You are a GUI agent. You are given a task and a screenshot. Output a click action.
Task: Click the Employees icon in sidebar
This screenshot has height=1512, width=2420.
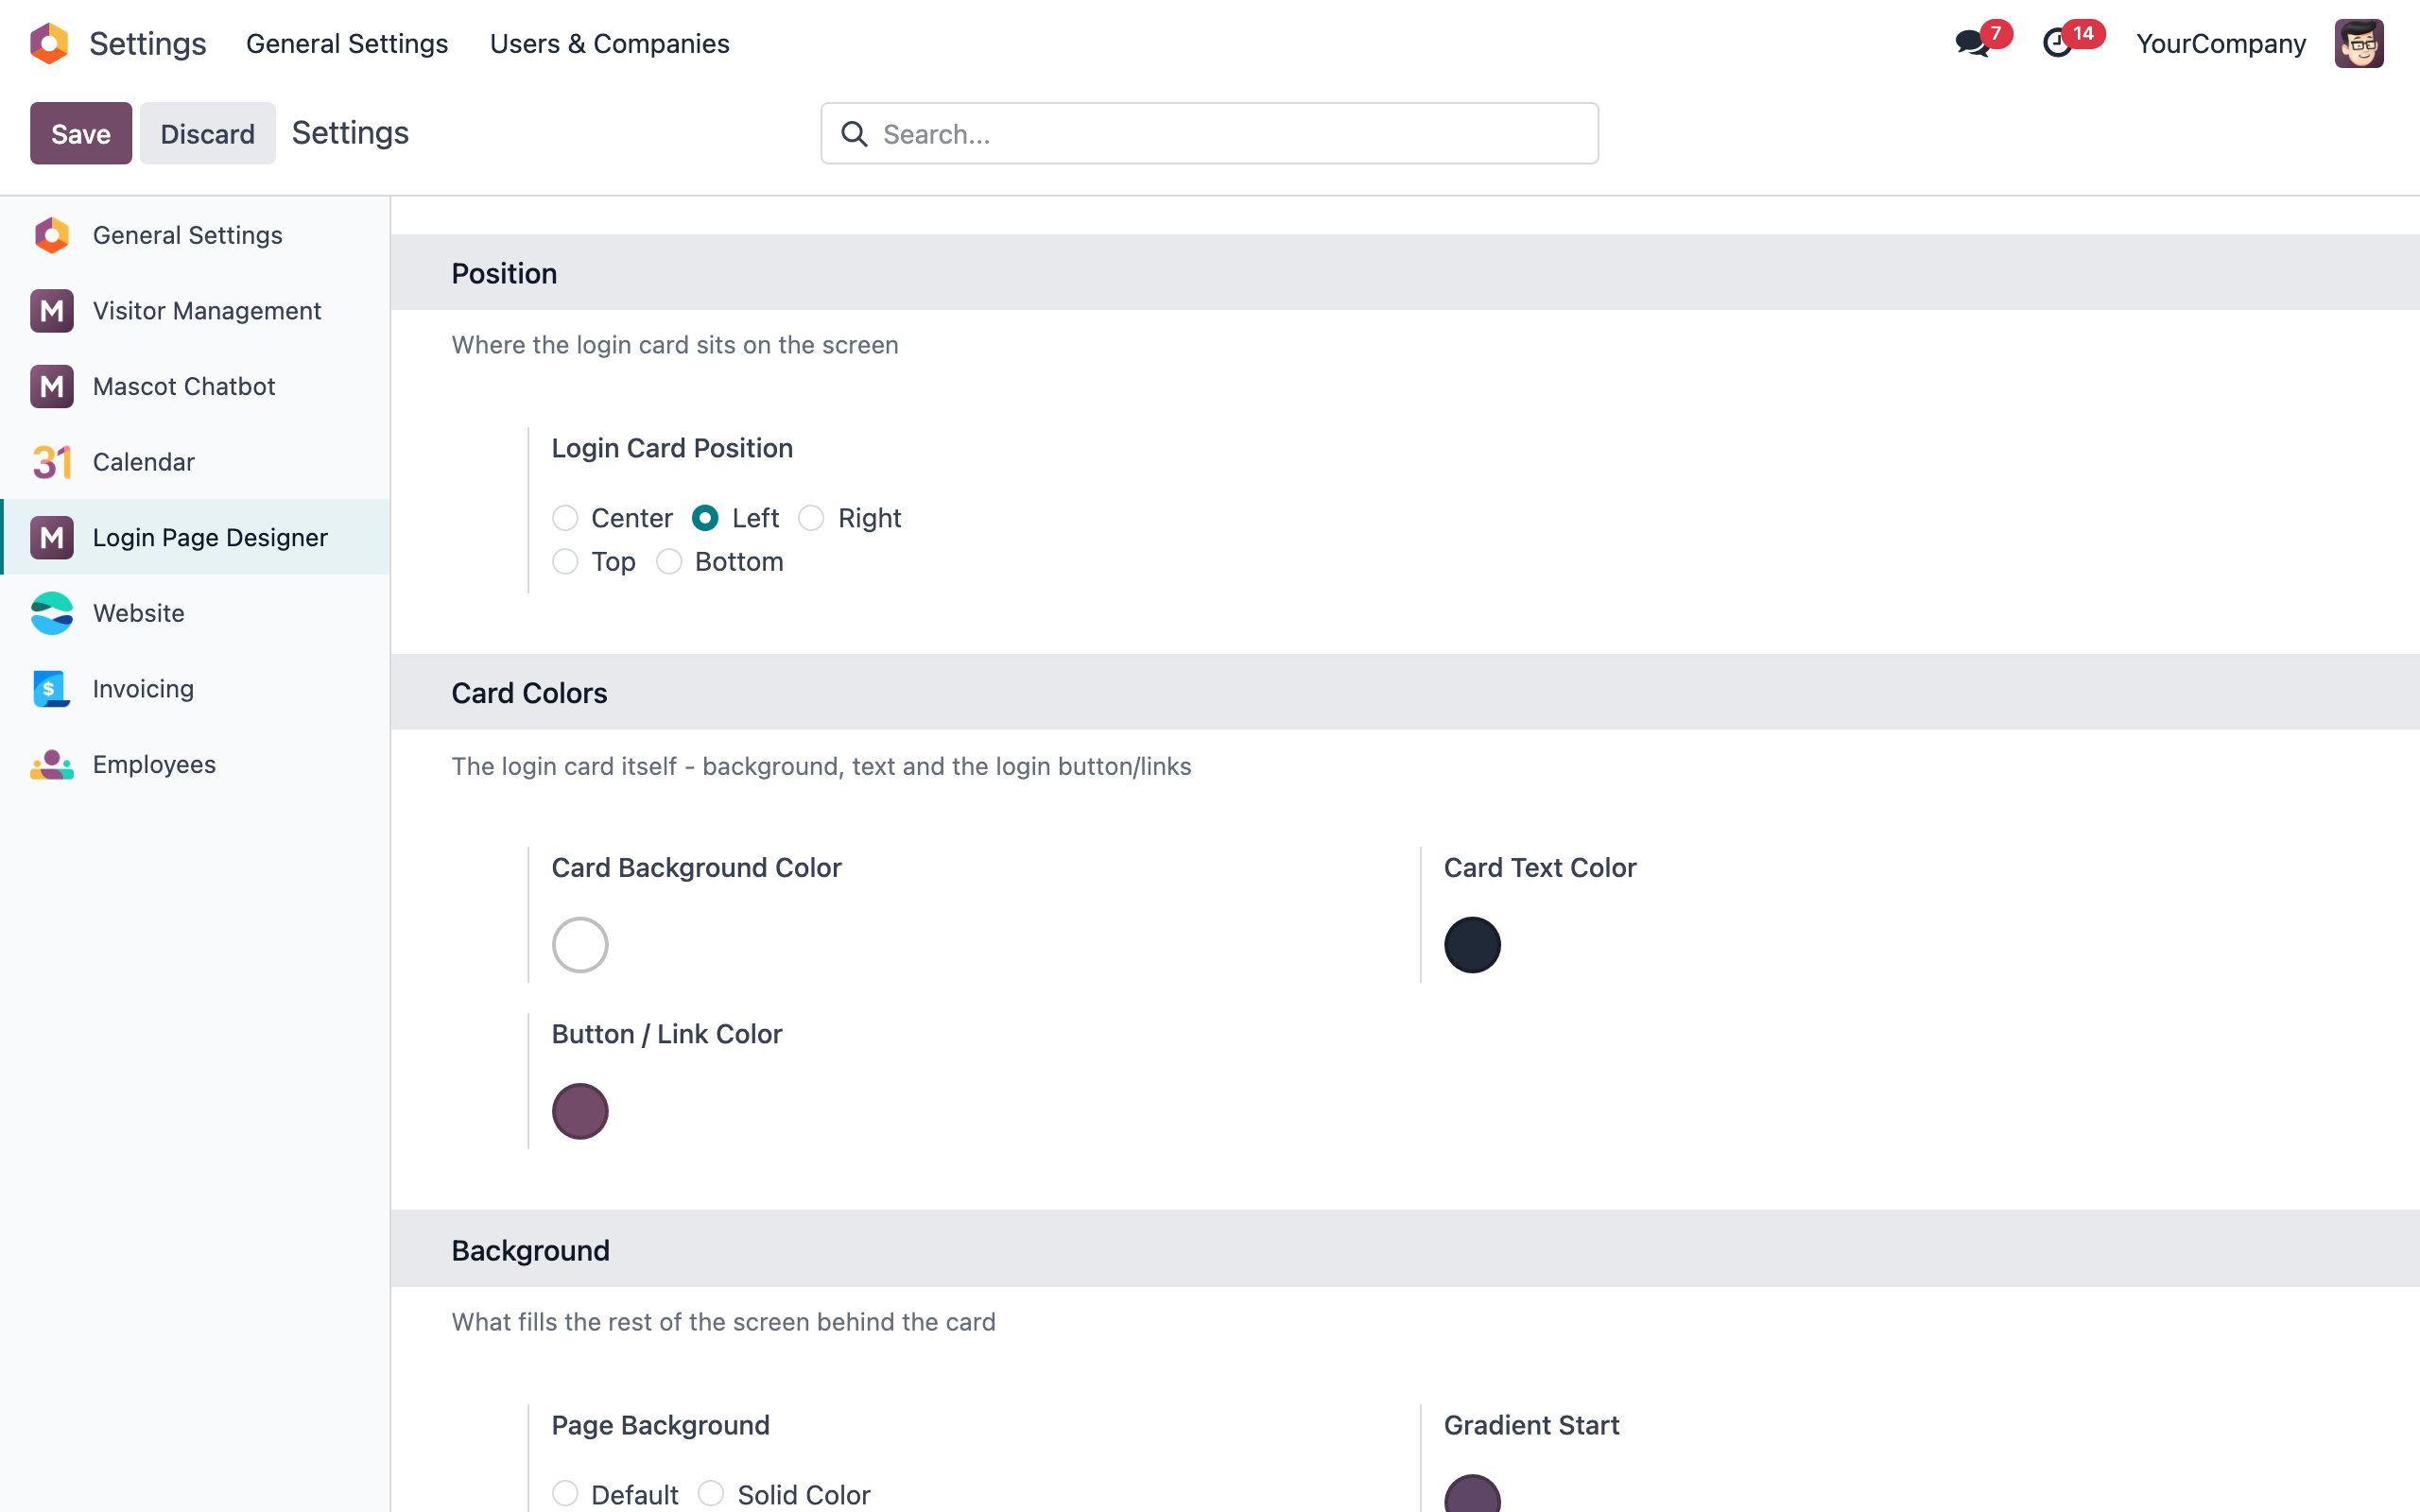pos(52,765)
